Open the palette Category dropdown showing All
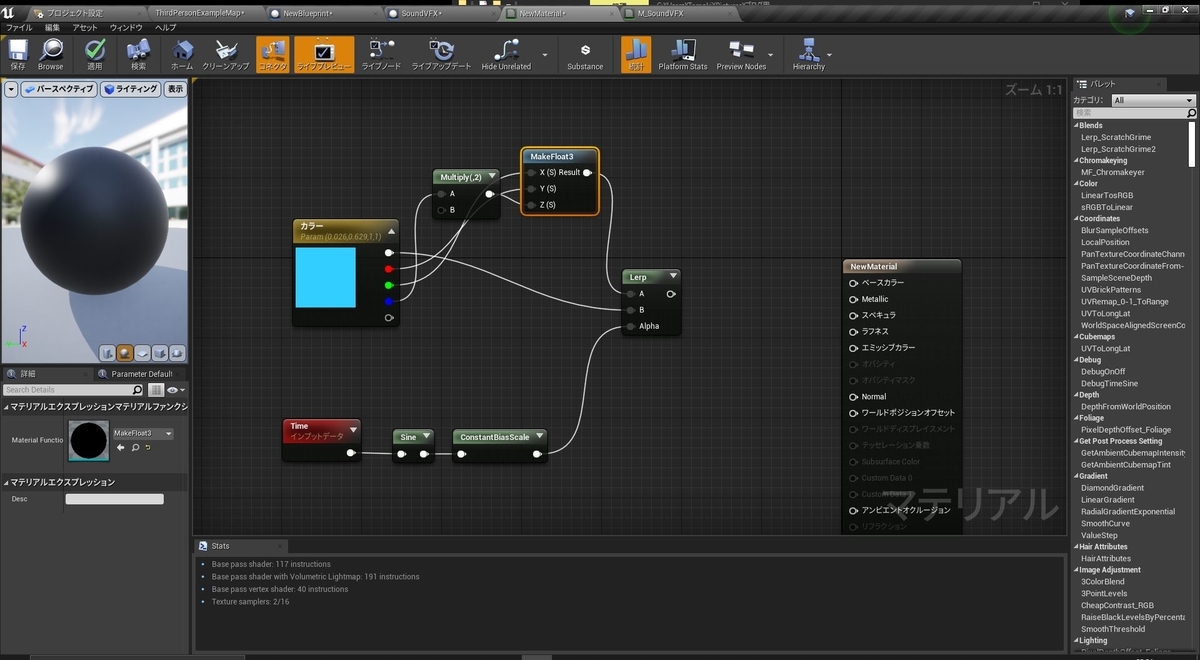 [x=1153, y=100]
